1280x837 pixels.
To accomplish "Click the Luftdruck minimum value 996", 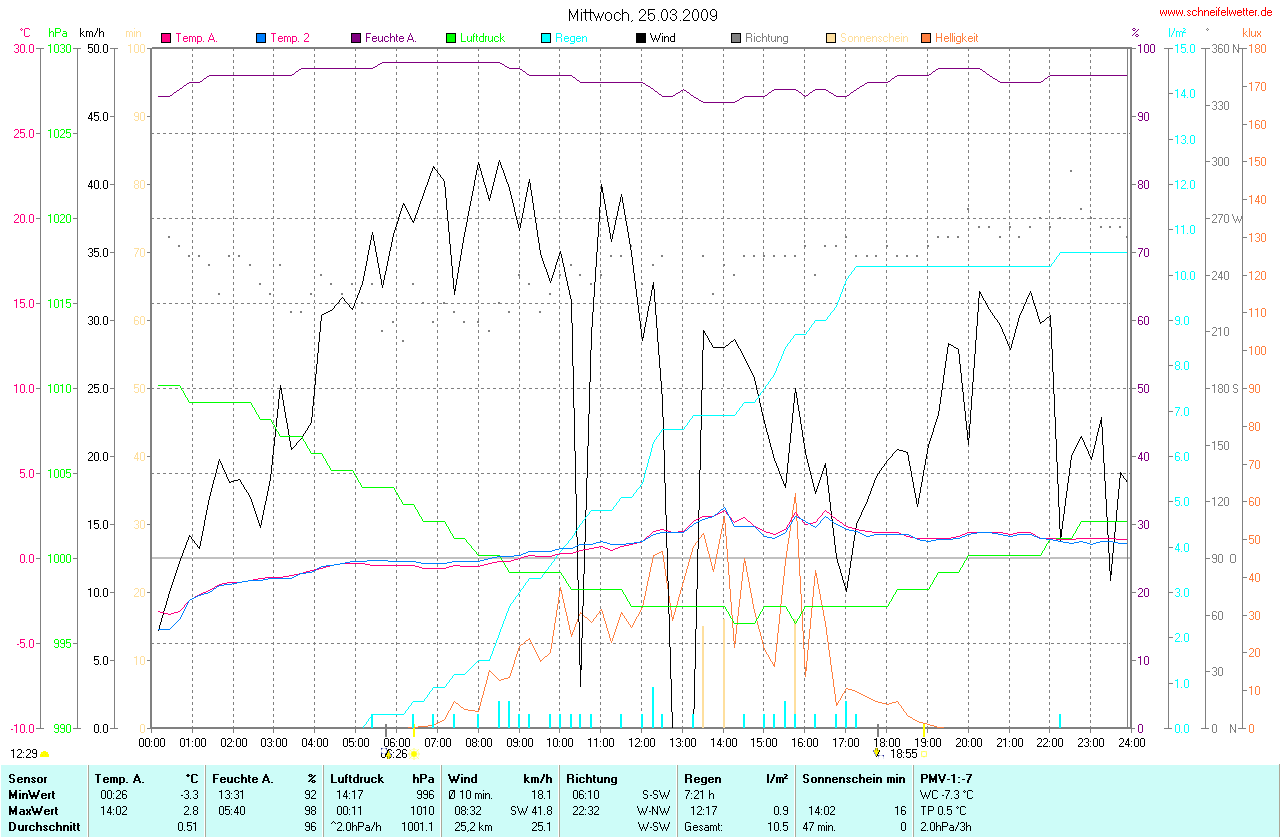I will click(424, 795).
